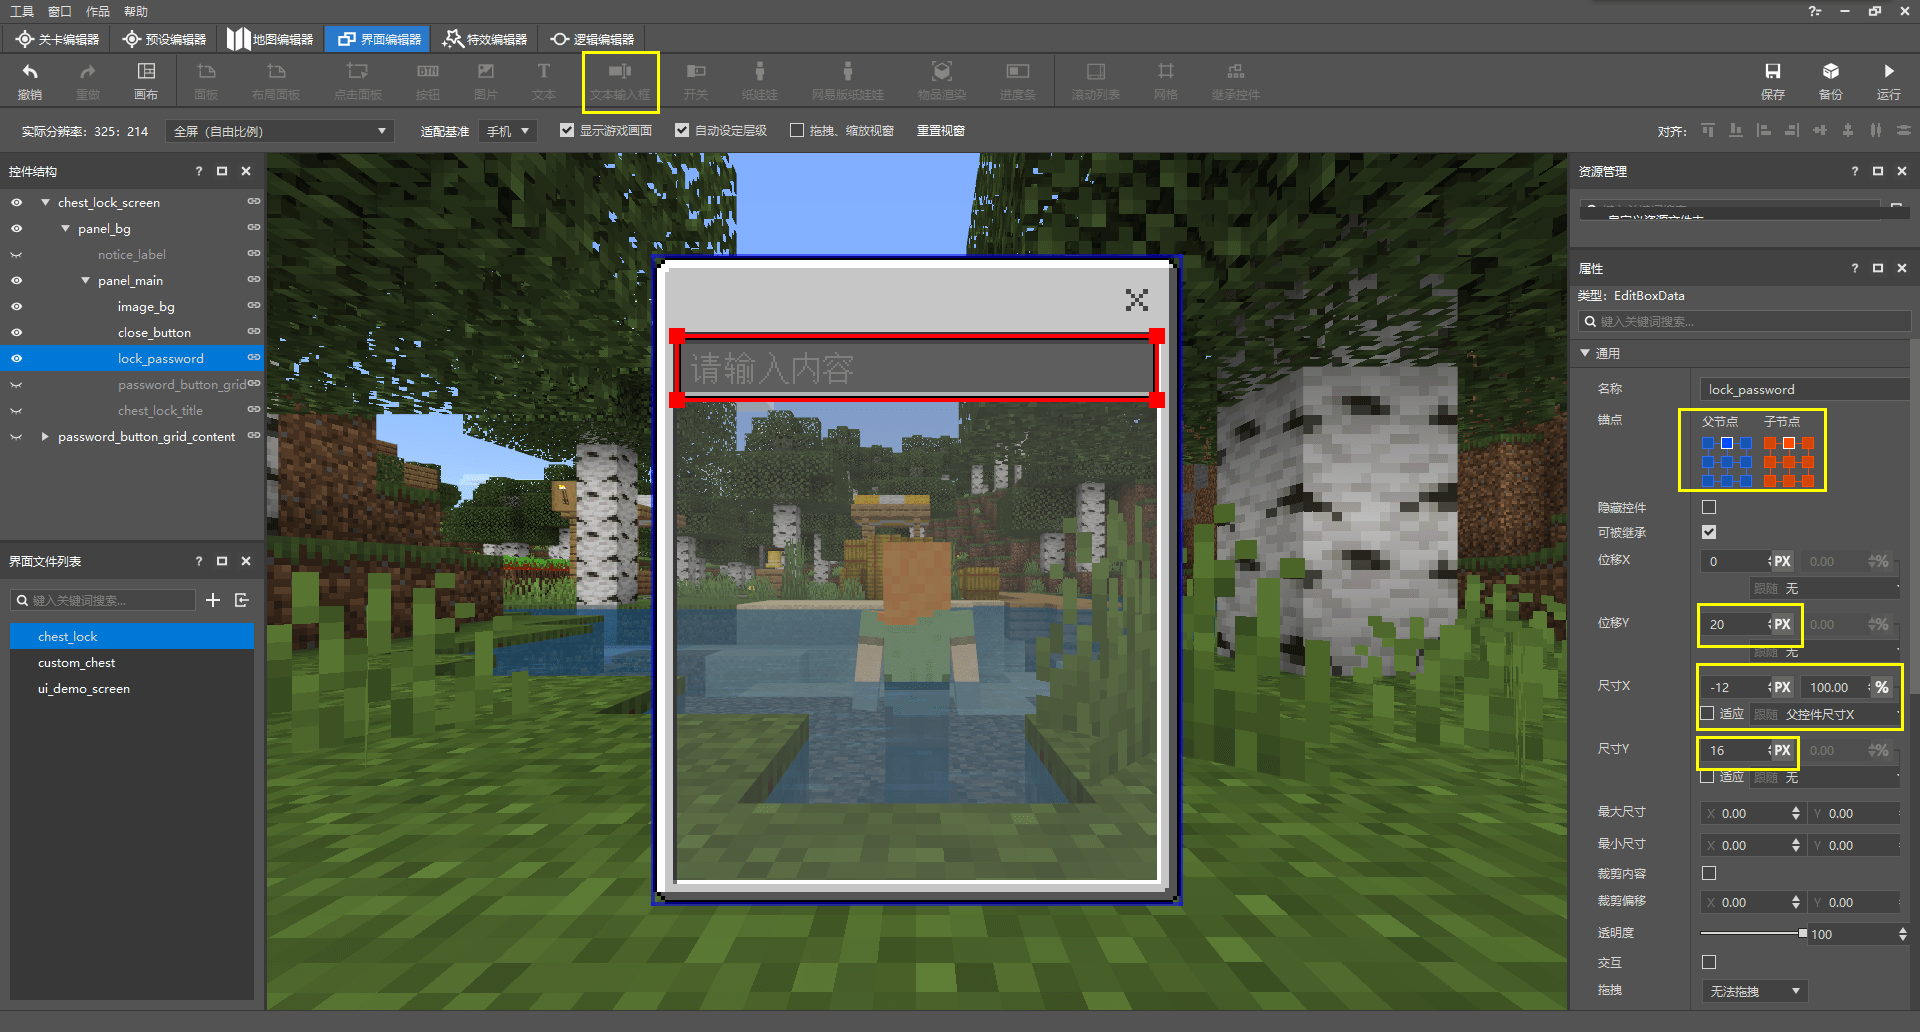Click the import icon beside the plus in 界面文件列表

[242, 600]
